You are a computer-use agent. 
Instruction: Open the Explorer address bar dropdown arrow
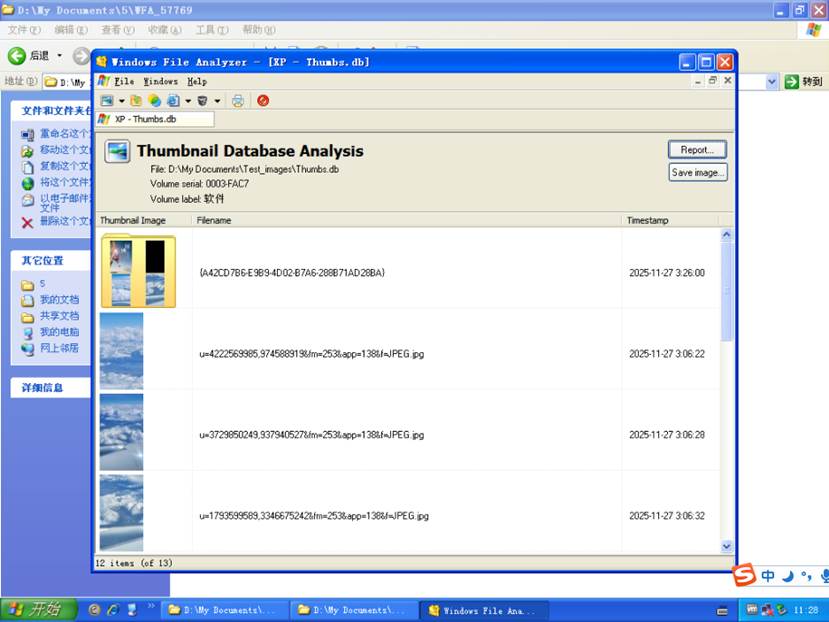771,81
